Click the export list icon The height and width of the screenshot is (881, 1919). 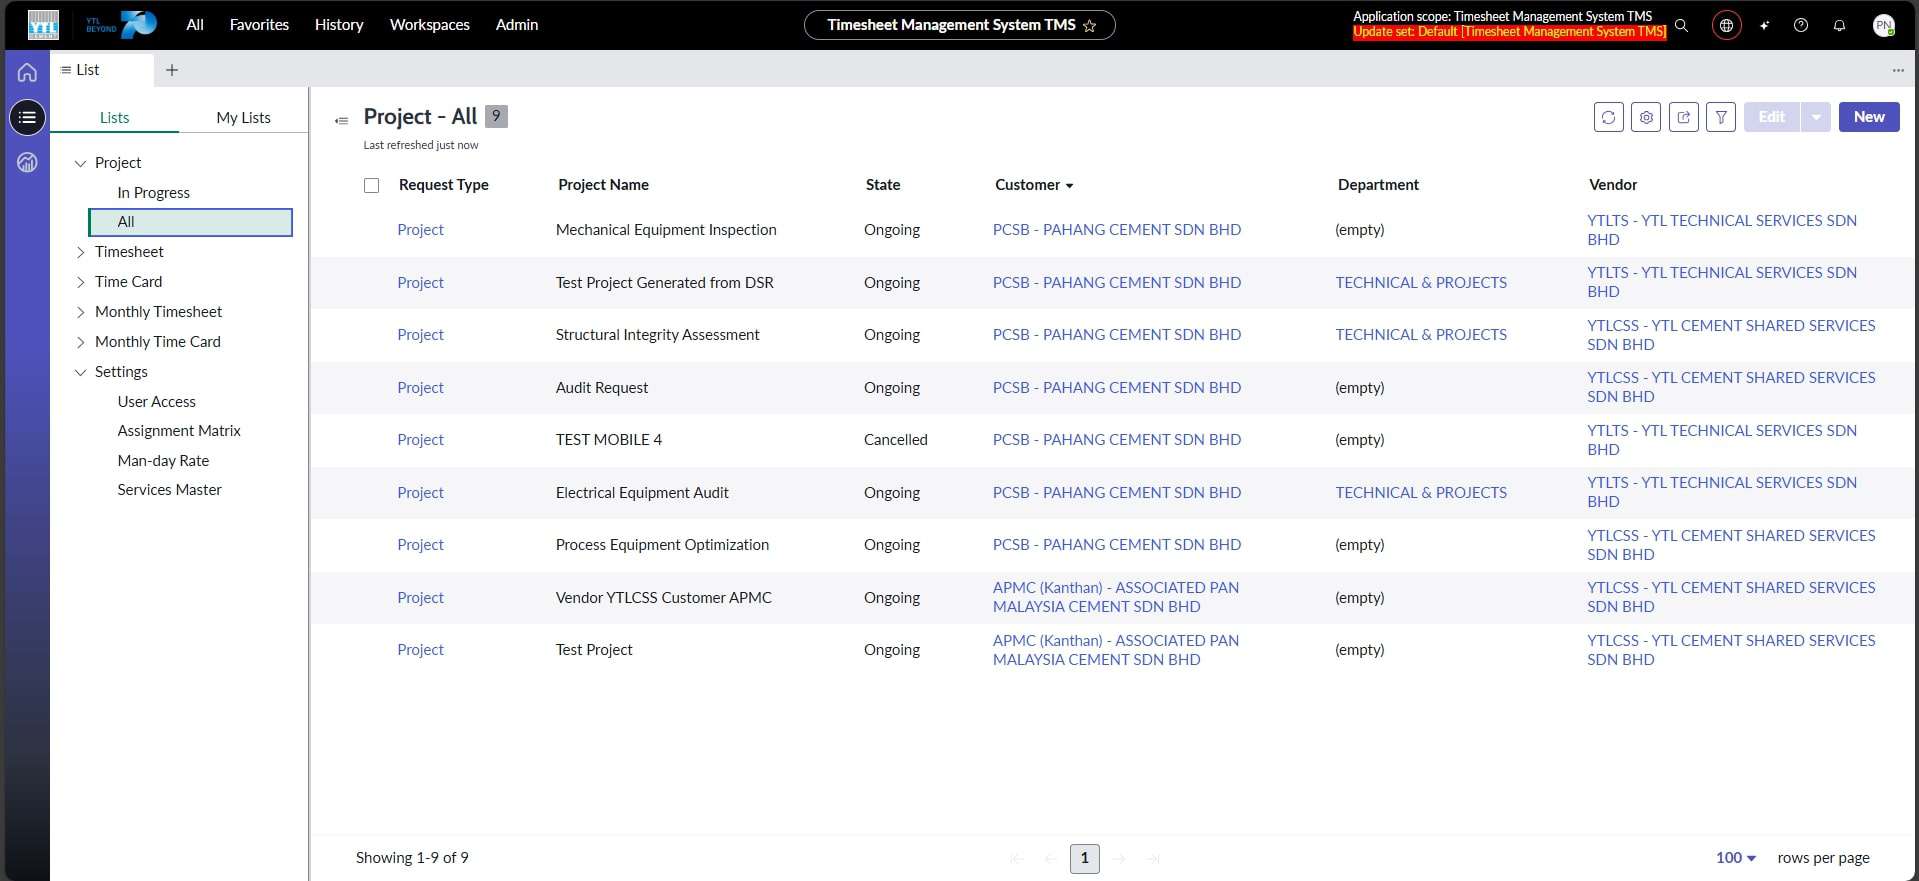[x=1684, y=117]
